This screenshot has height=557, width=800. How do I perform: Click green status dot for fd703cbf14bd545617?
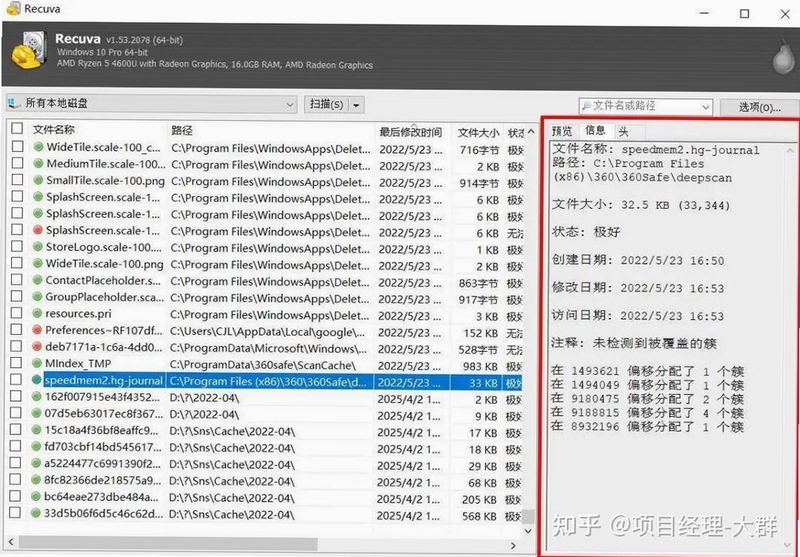36,447
